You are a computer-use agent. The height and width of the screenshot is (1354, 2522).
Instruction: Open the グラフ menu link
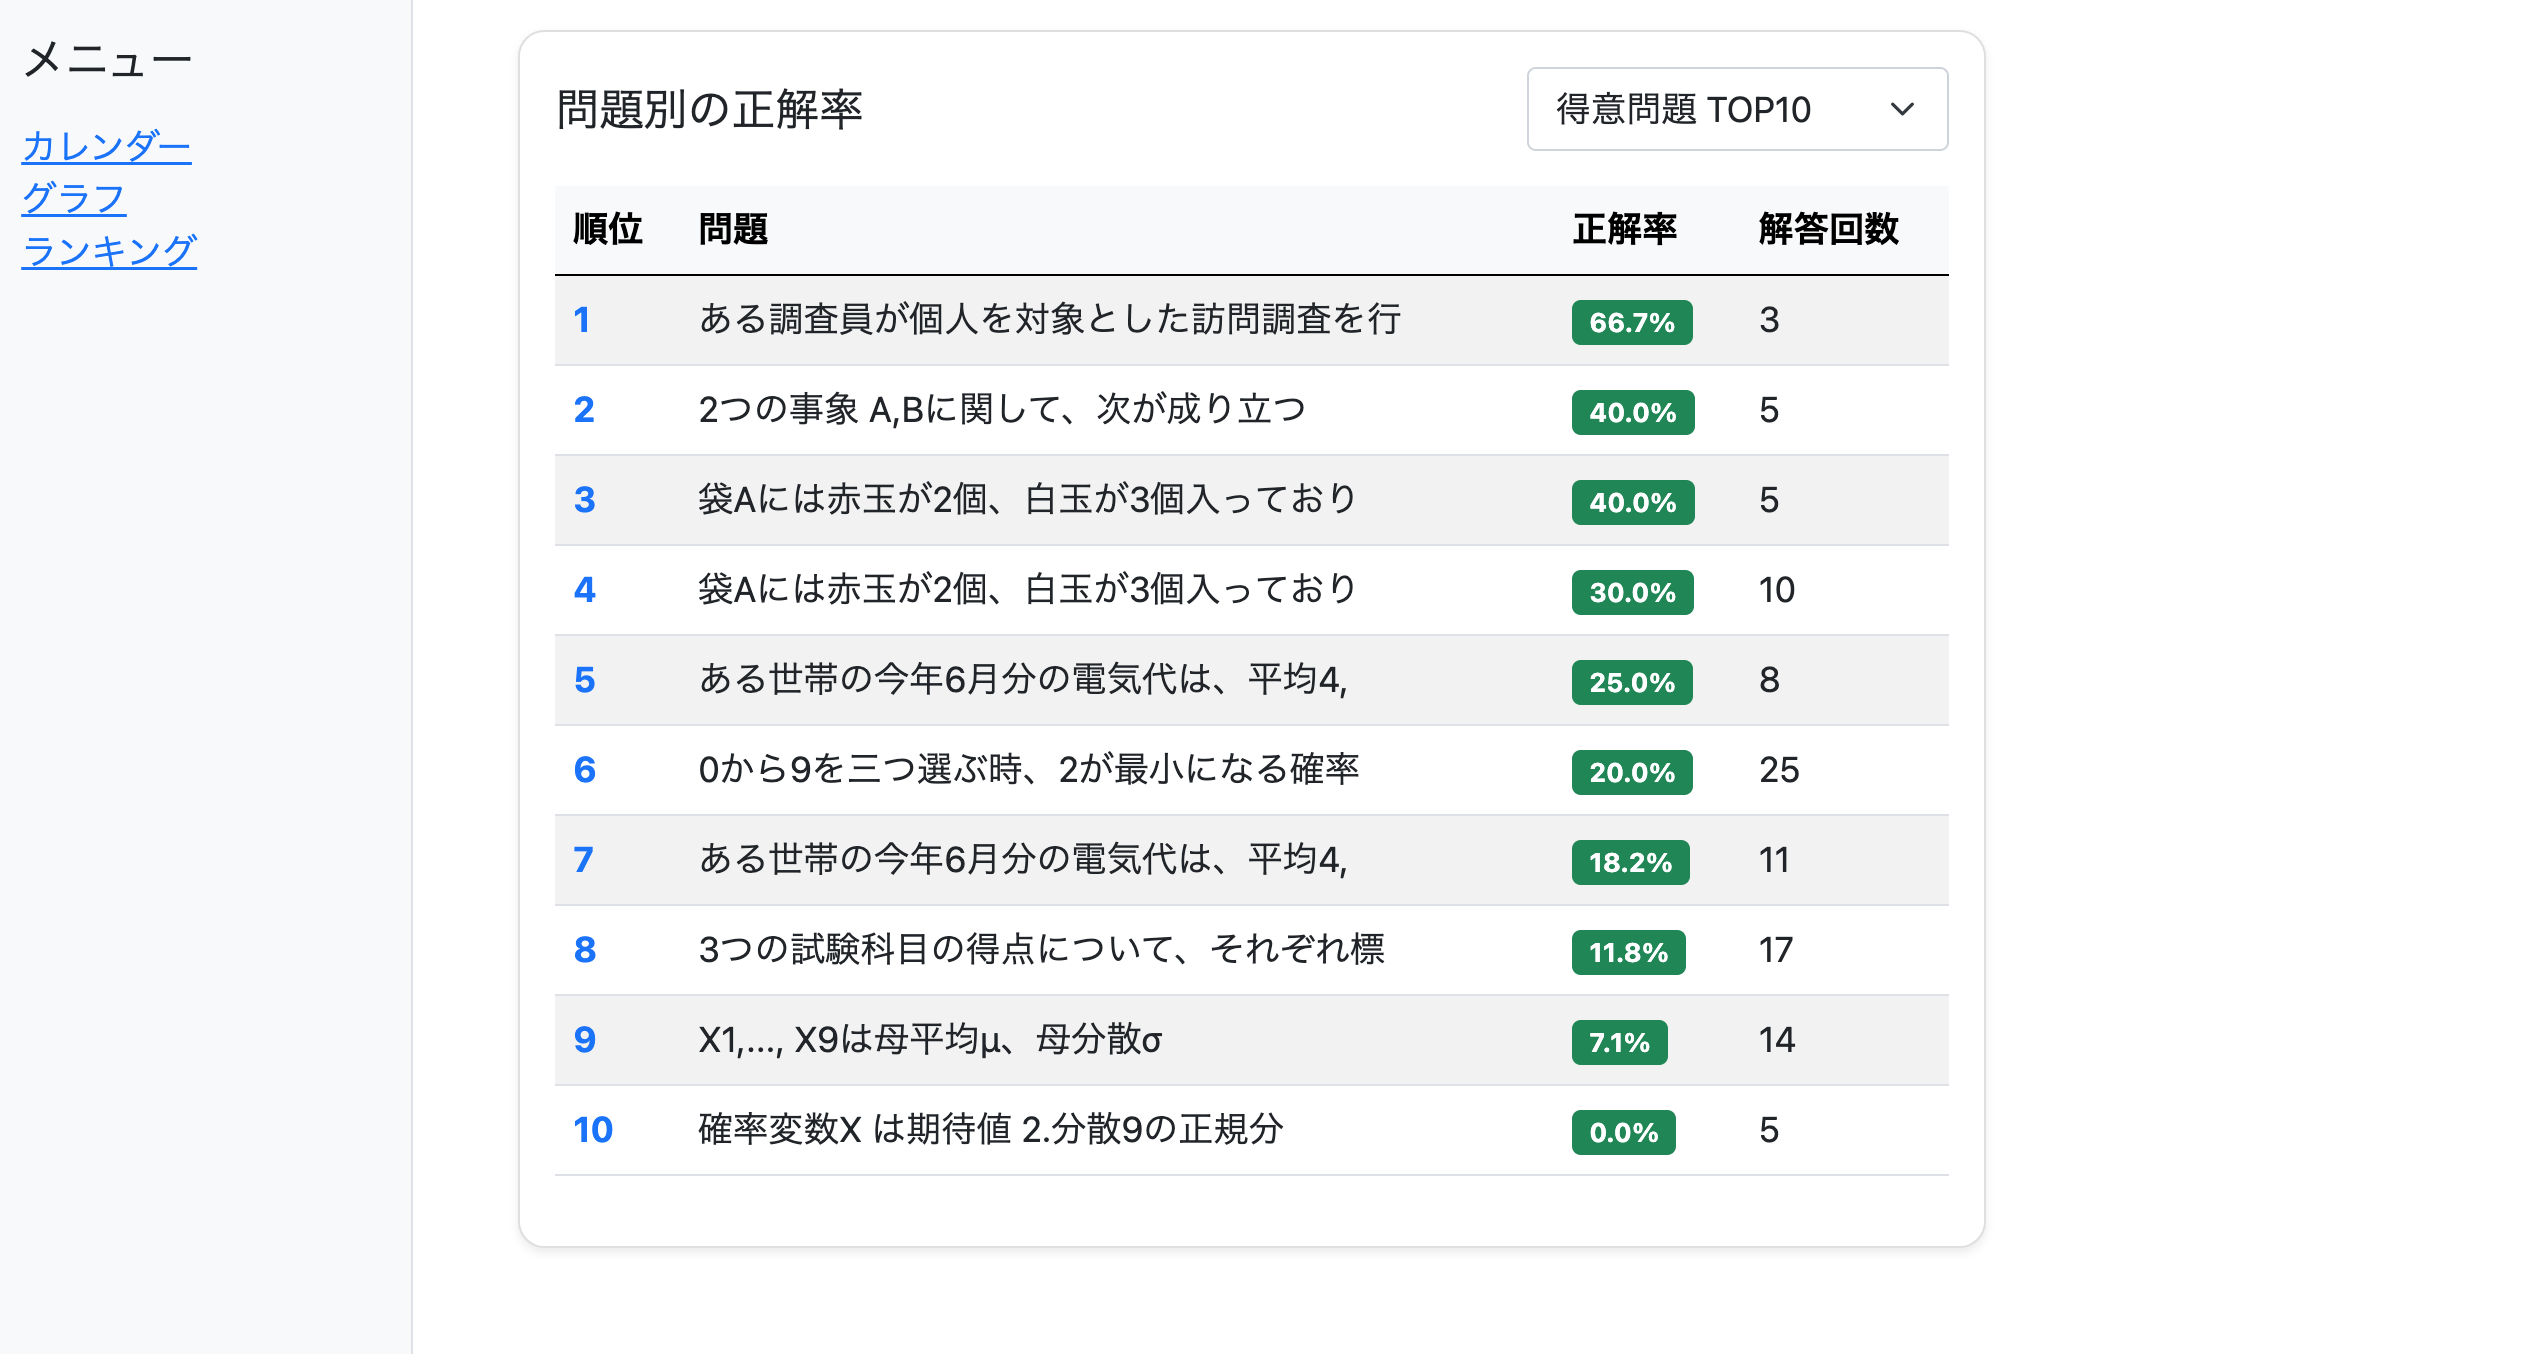click(74, 199)
